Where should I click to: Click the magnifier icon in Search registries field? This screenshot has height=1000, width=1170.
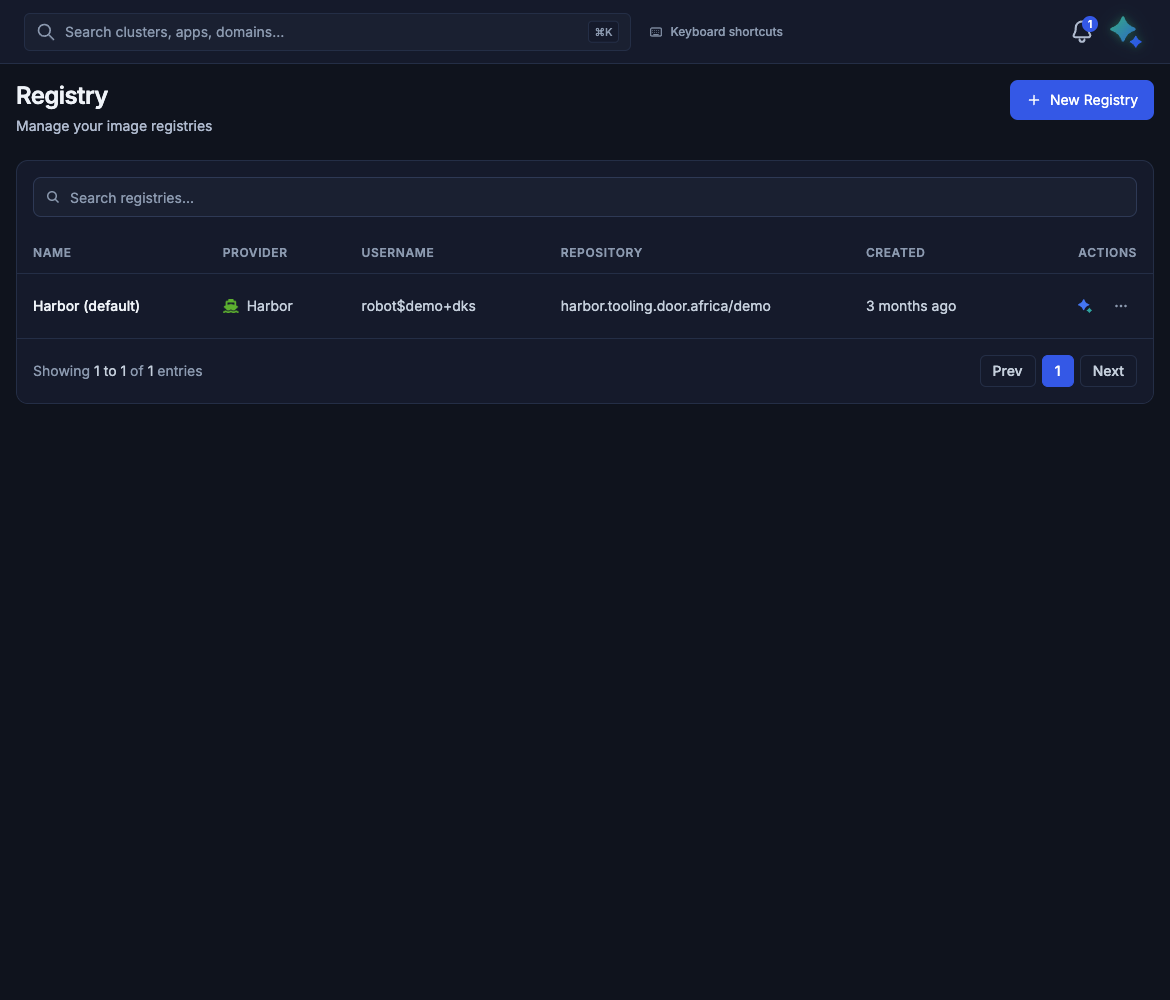[x=53, y=197]
